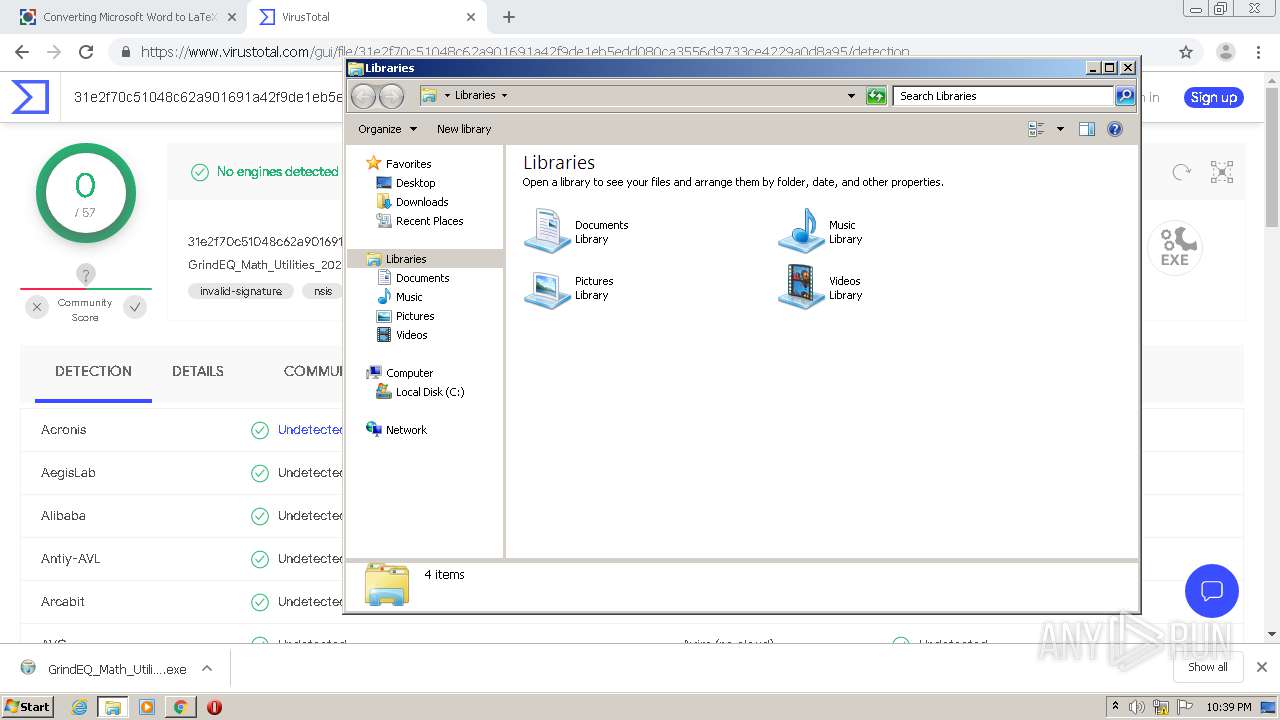Select Videos in navigation pane tree

click(x=411, y=335)
